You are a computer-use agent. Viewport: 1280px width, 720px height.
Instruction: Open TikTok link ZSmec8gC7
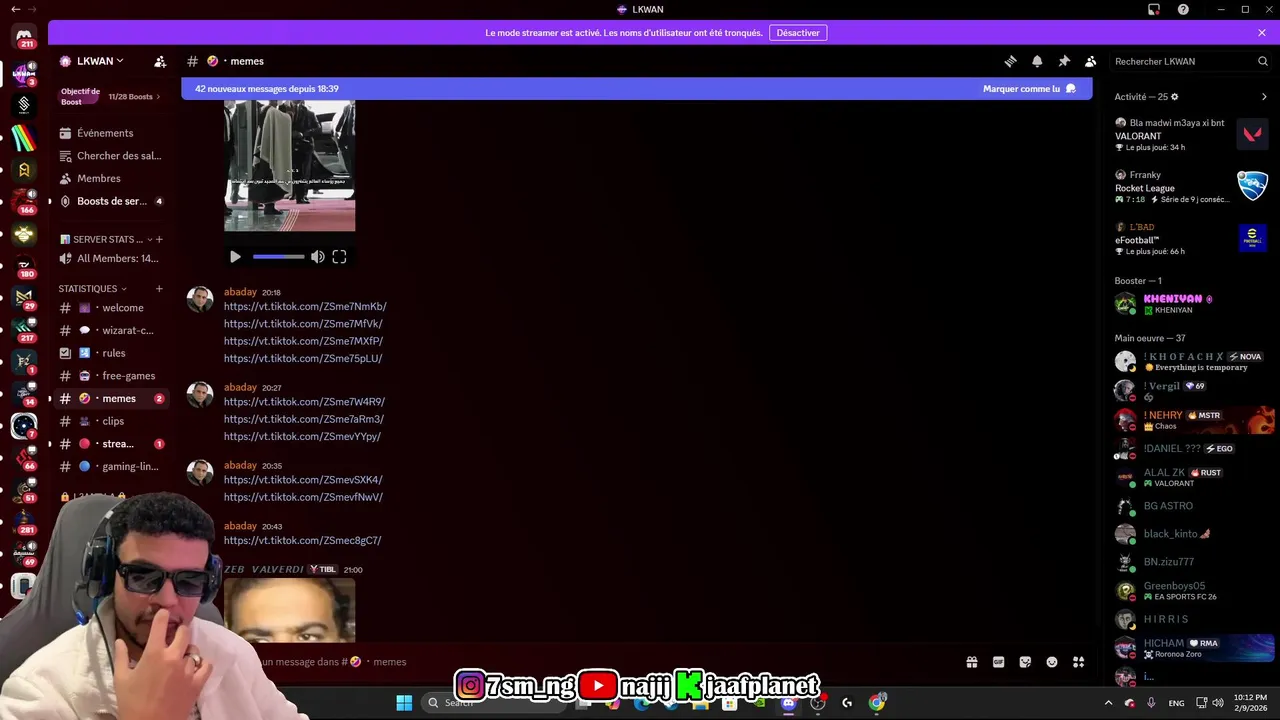(x=302, y=541)
